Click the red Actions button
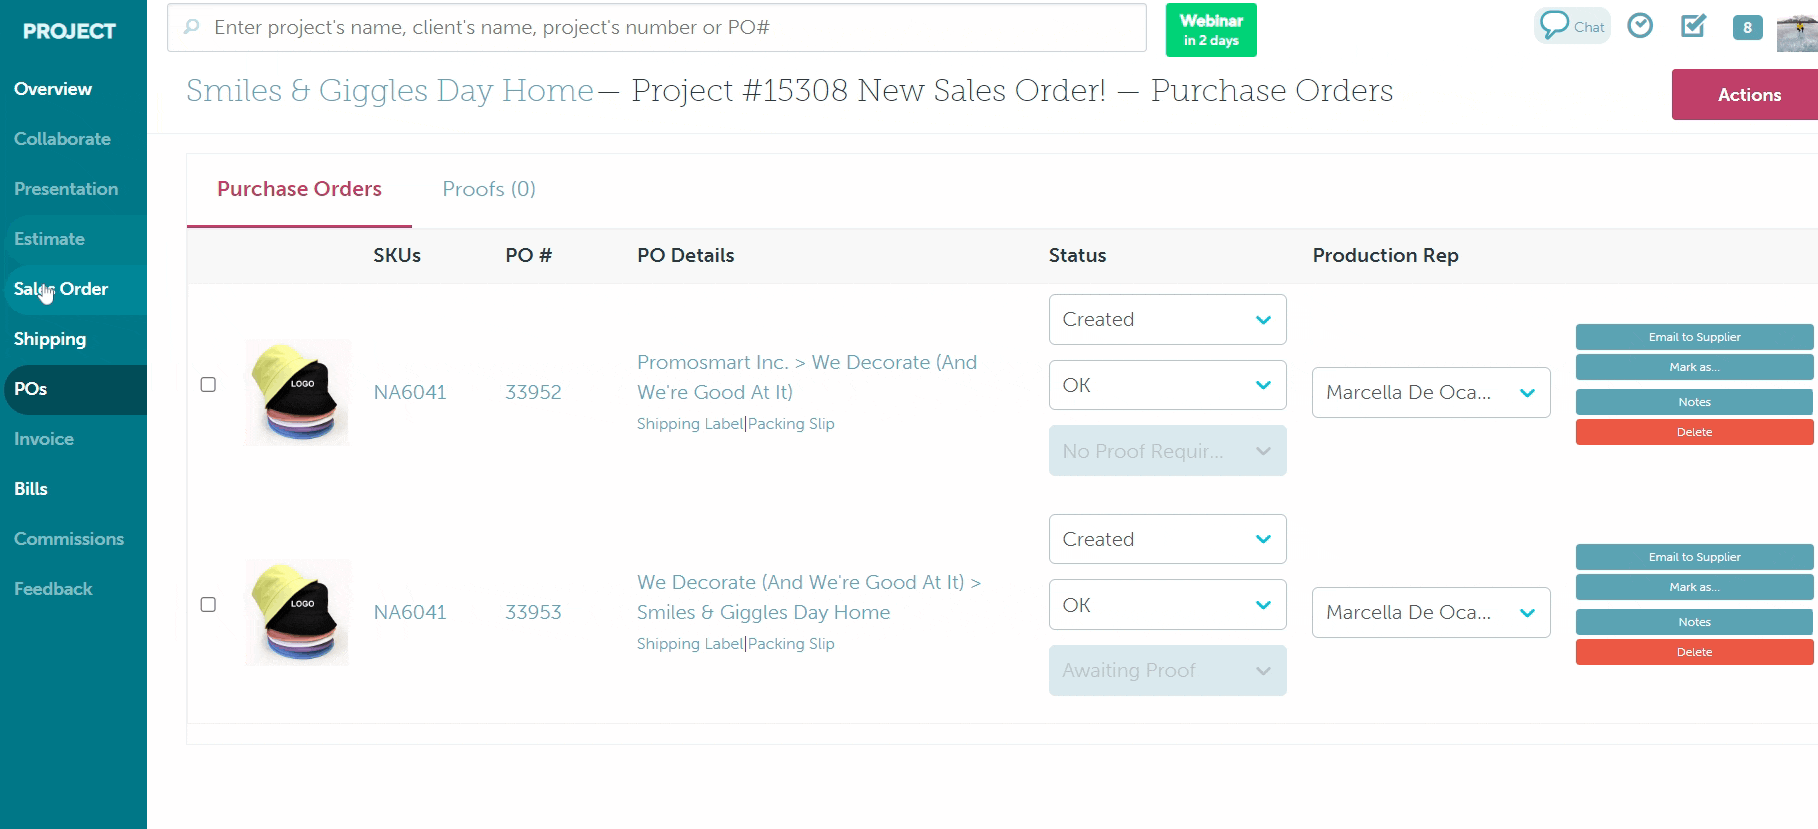1818x829 pixels. pyautogui.click(x=1748, y=95)
